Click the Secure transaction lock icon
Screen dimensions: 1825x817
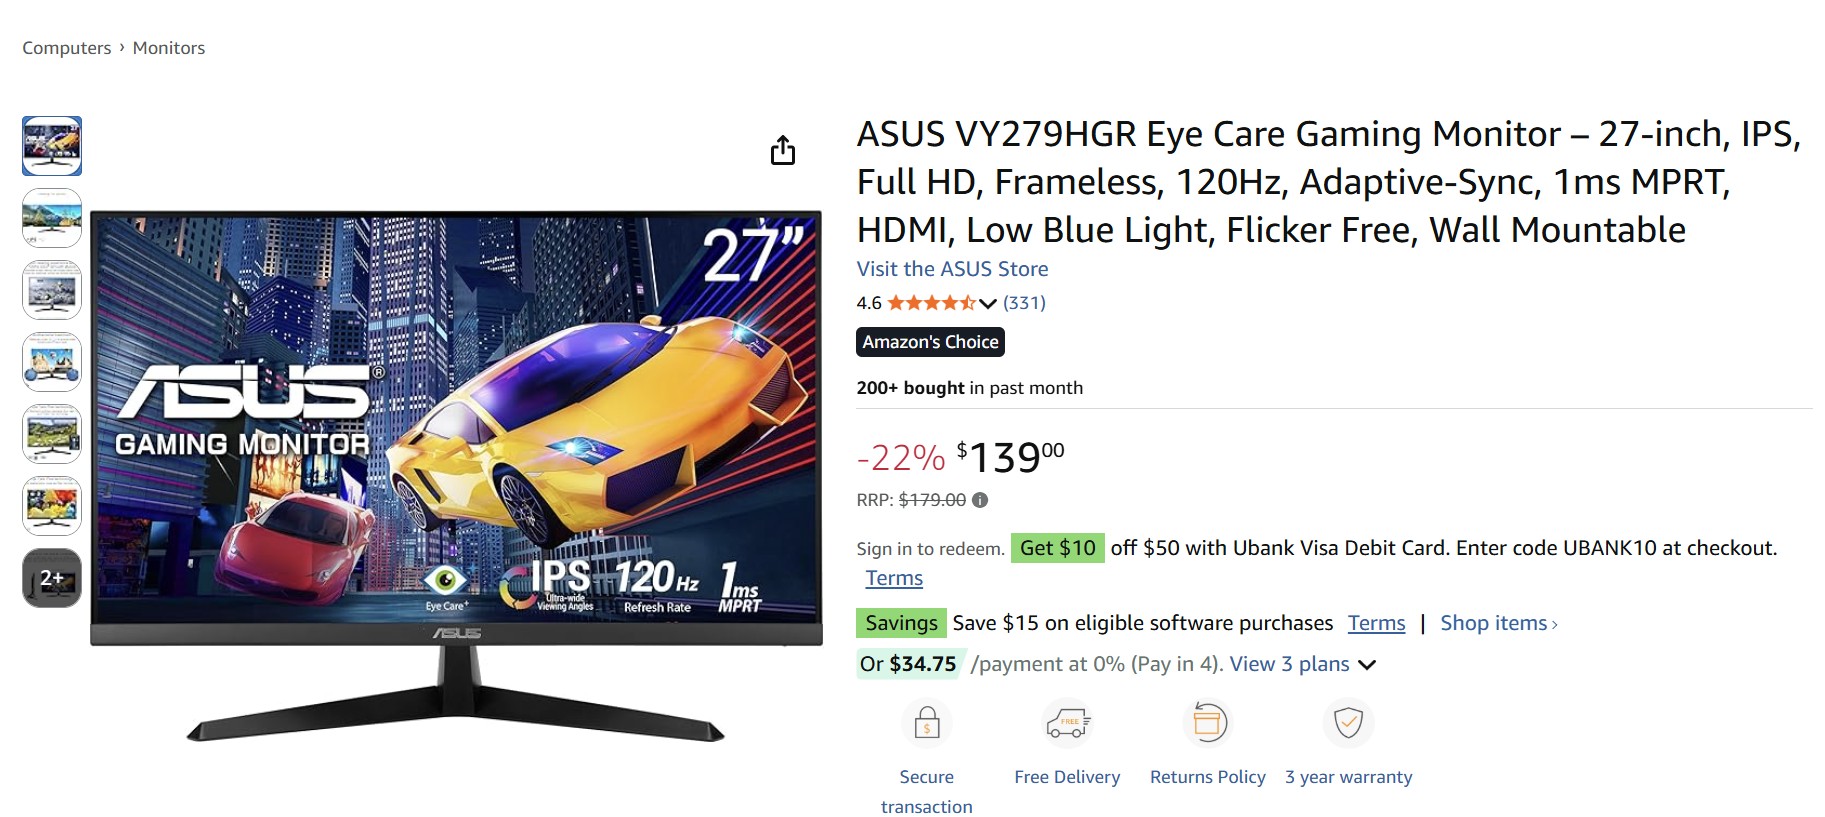[x=927, y=722]
